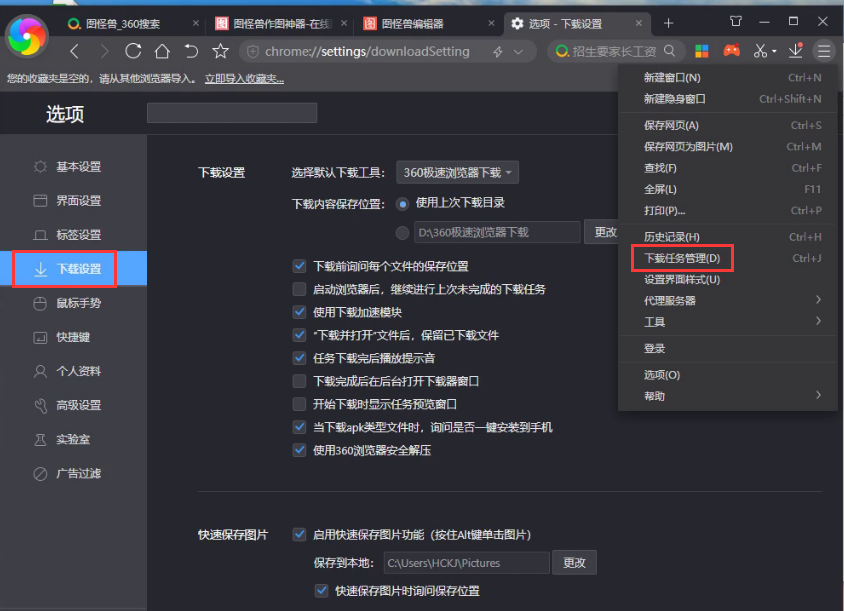Select 使用上次下载目录 radio button
The width and height of the screenshot is (844, 611).
402,204
